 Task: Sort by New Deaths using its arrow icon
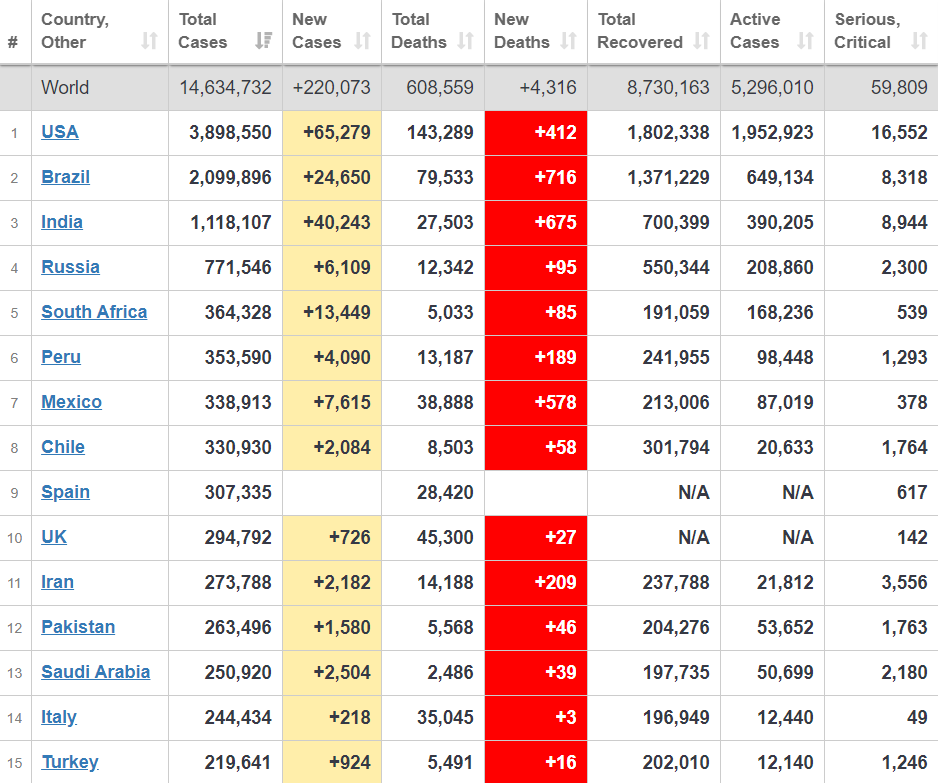569,41
